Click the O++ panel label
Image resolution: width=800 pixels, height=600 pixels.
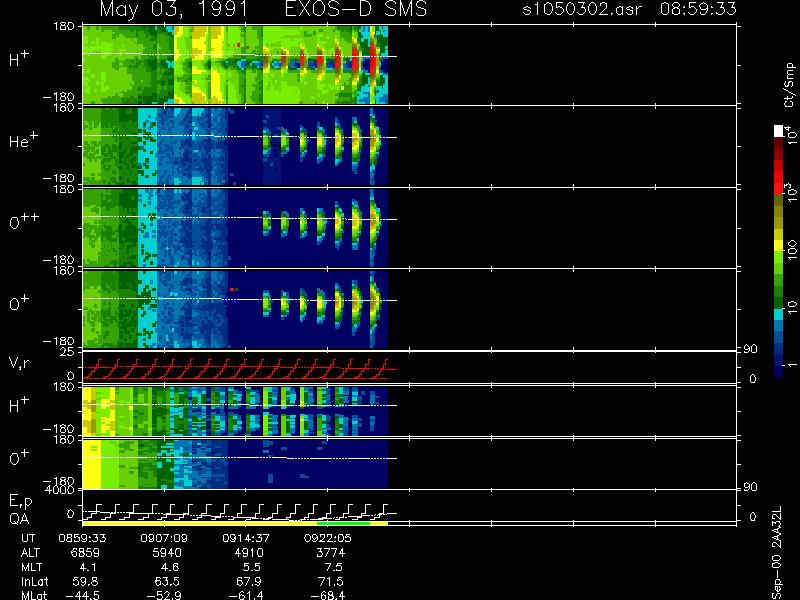24,220
